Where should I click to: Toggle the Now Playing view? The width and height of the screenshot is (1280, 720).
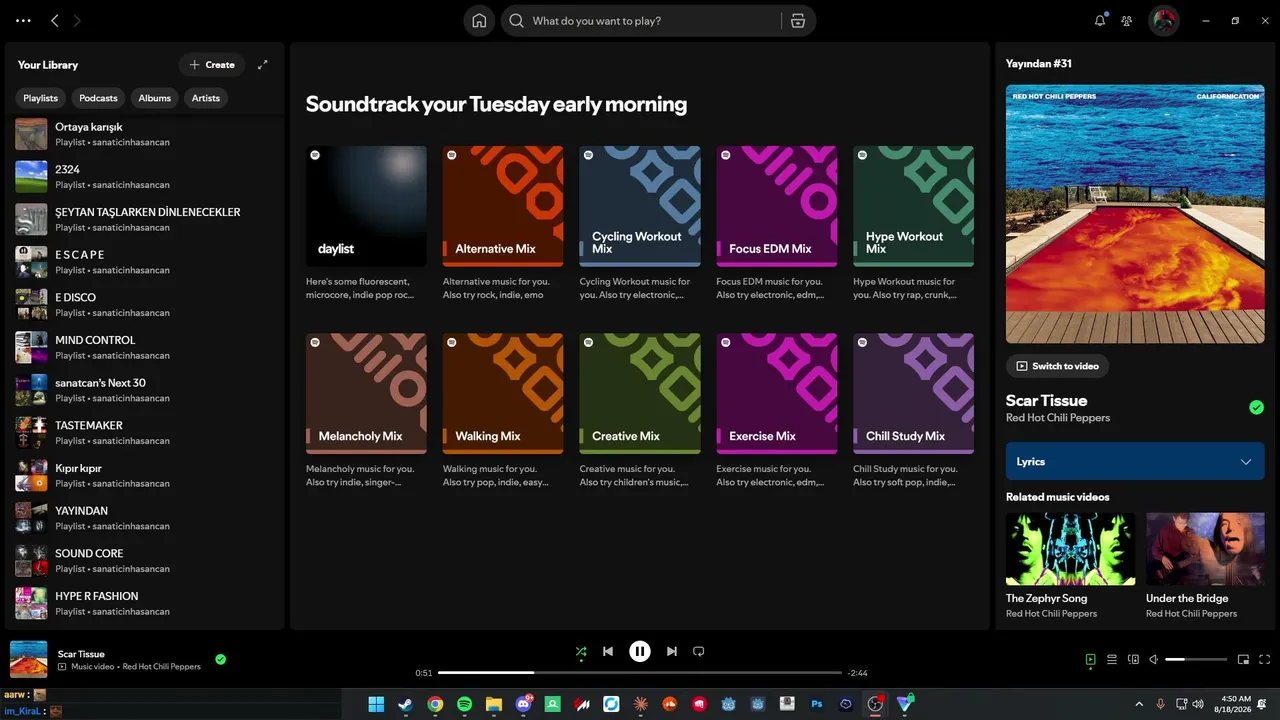(1090, 659)
